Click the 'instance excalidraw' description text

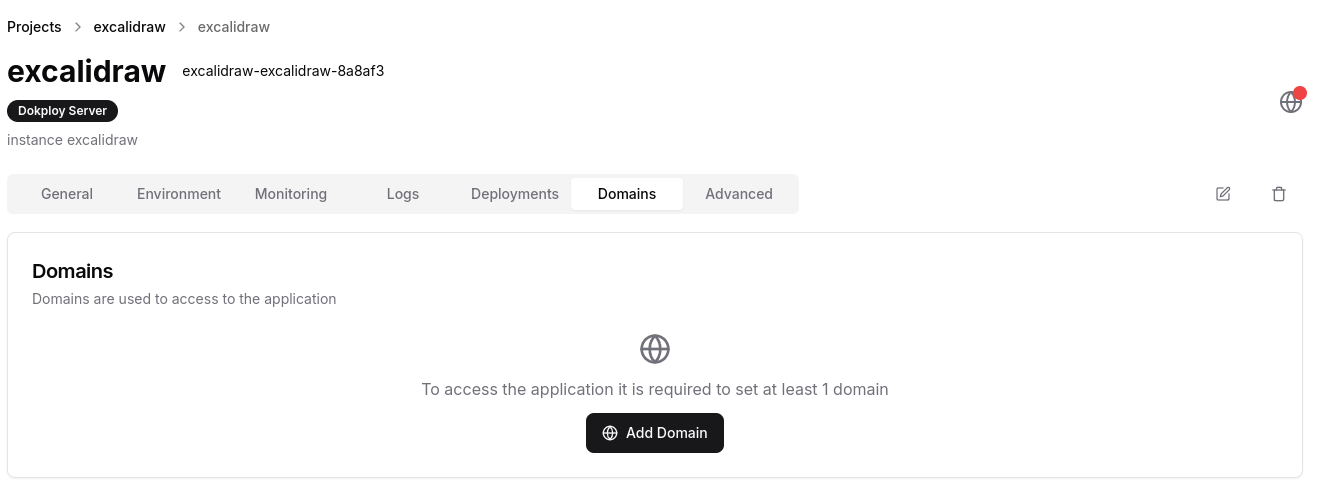pyautogui.click(x=72, y=140)
